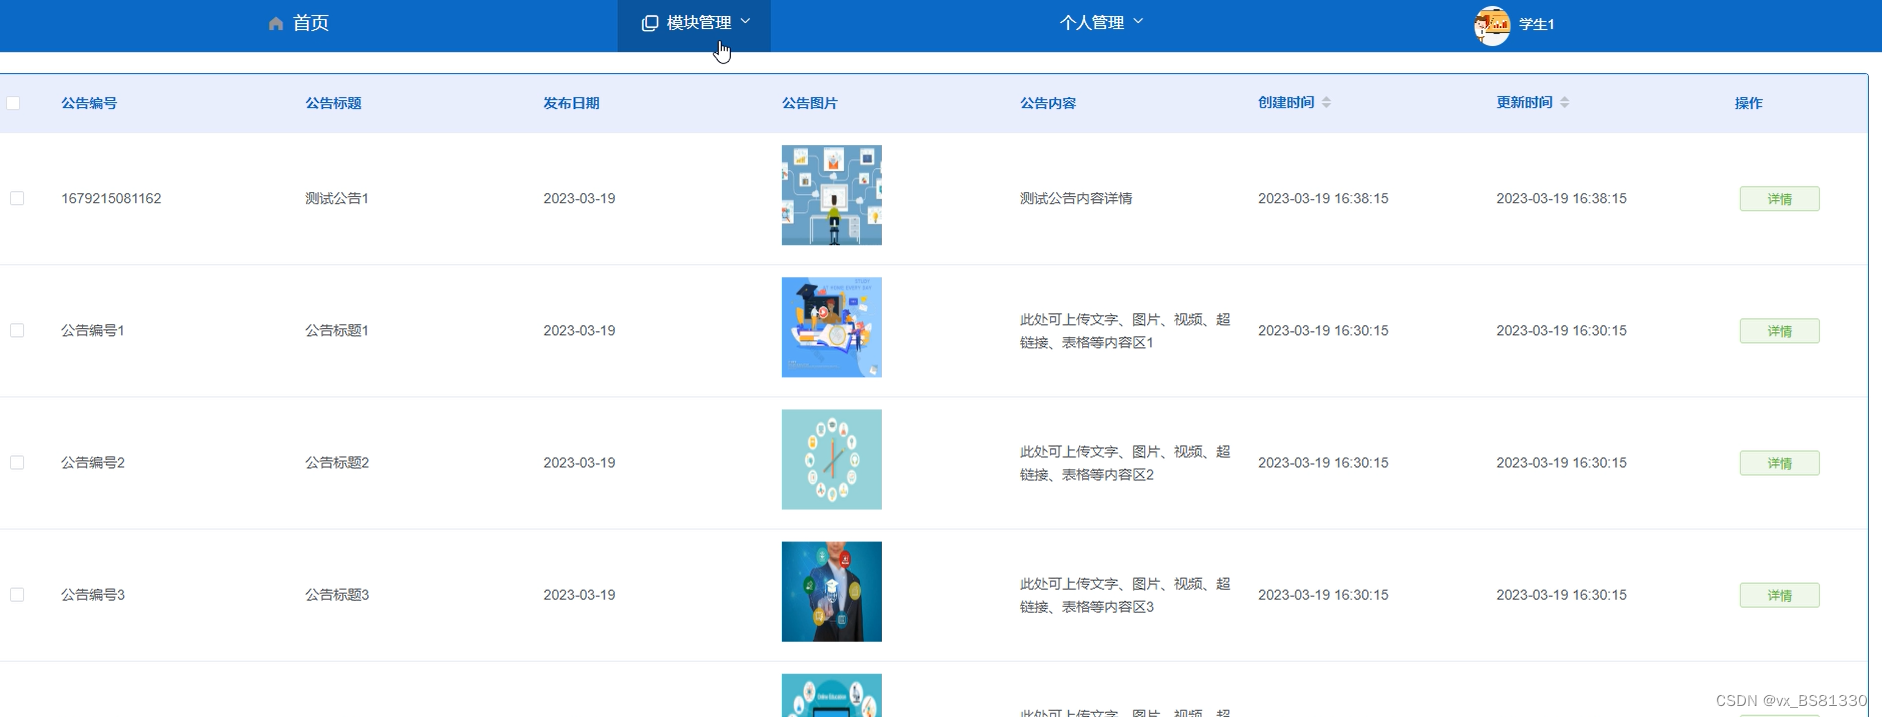The width and height of the screenshot is (1882, 717).
Task: Click the 2023-03-19 16:38:15 creation time
Action: (1323, 198)
